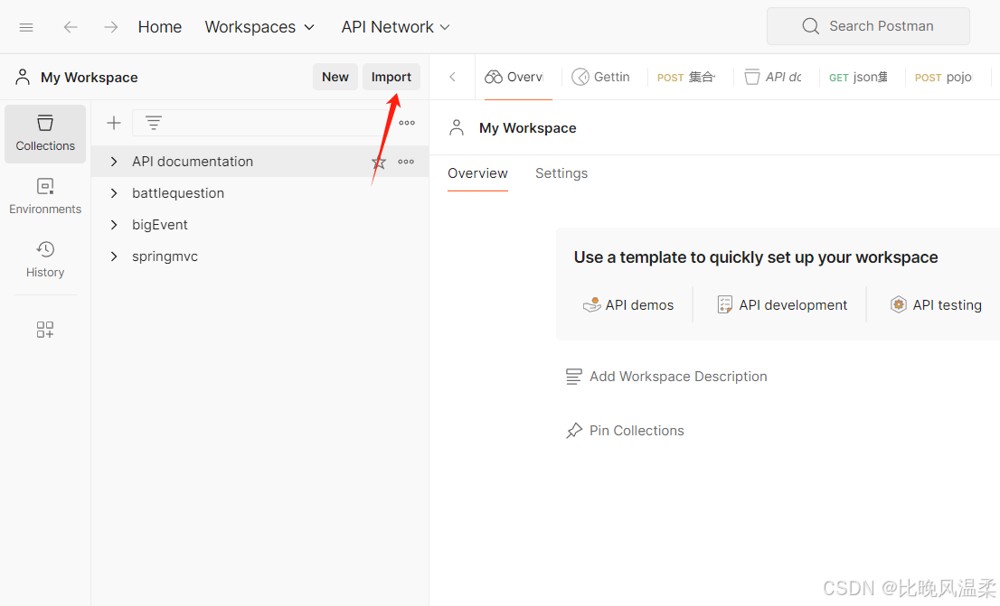Open the POST 集合 request tab
Viewport: 1000px width, 606px height.
coord(686,77)
